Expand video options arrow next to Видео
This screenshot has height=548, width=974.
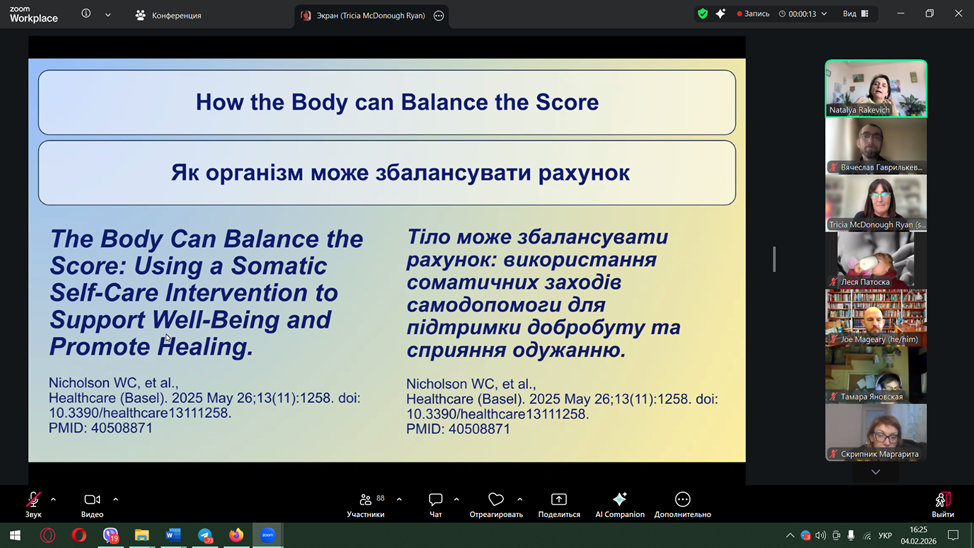click(x=115, y=499)
